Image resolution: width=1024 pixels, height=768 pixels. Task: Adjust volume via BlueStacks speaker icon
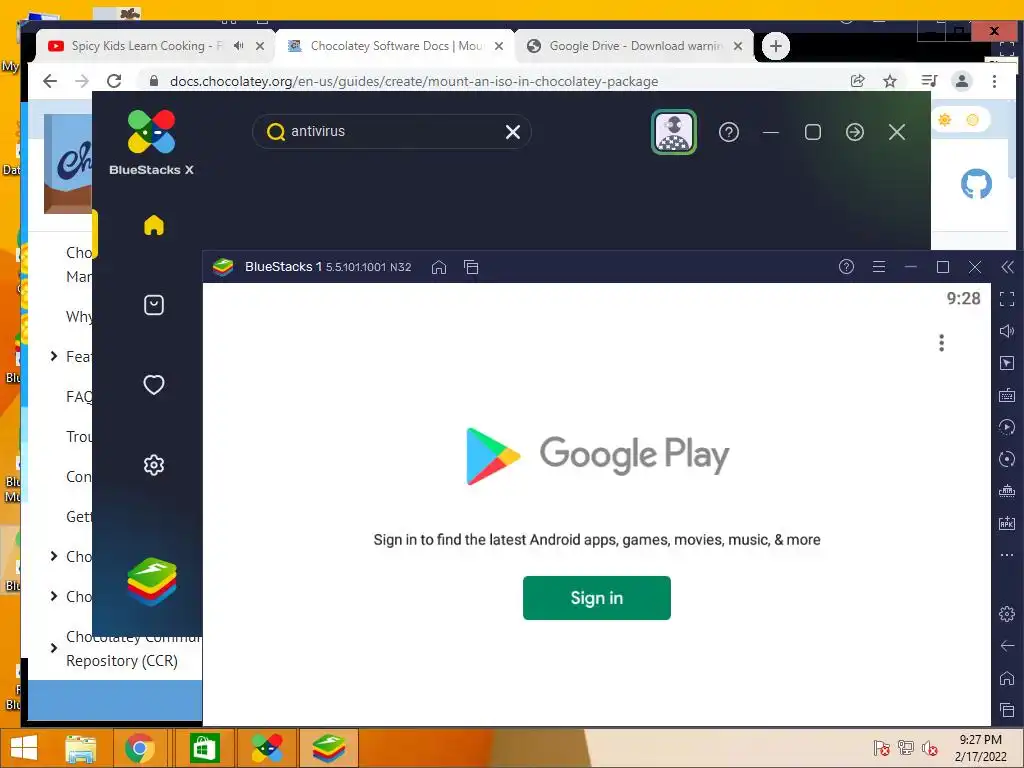[x=1007, y=331]
